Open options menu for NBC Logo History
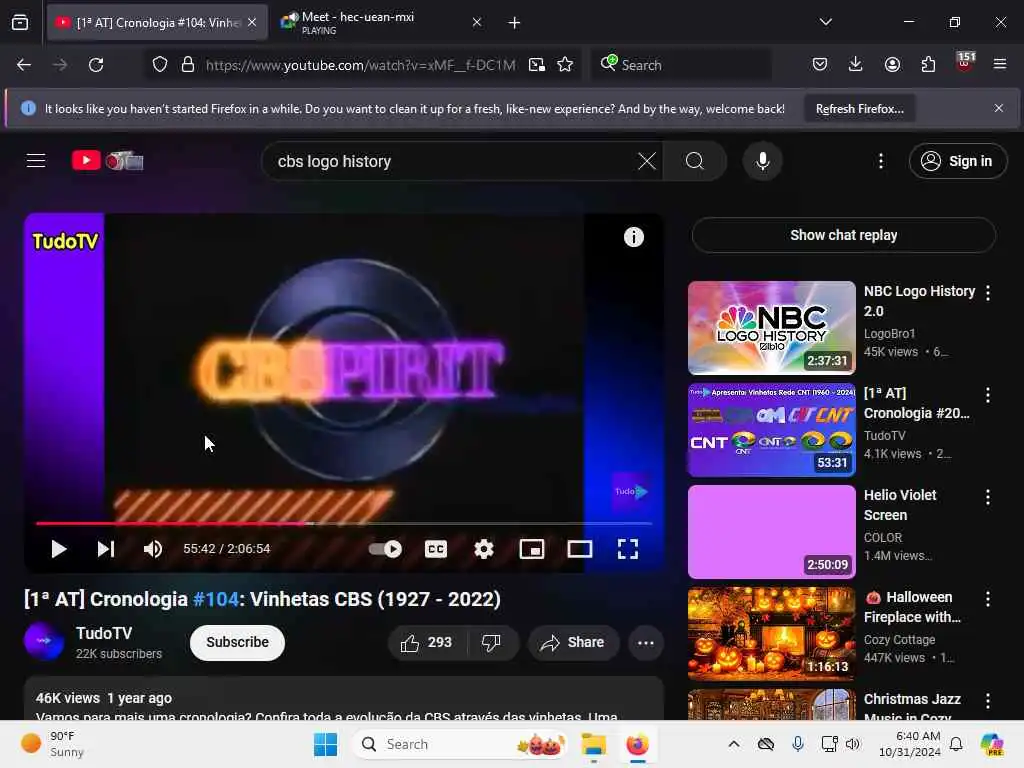 tap(987, 293)
